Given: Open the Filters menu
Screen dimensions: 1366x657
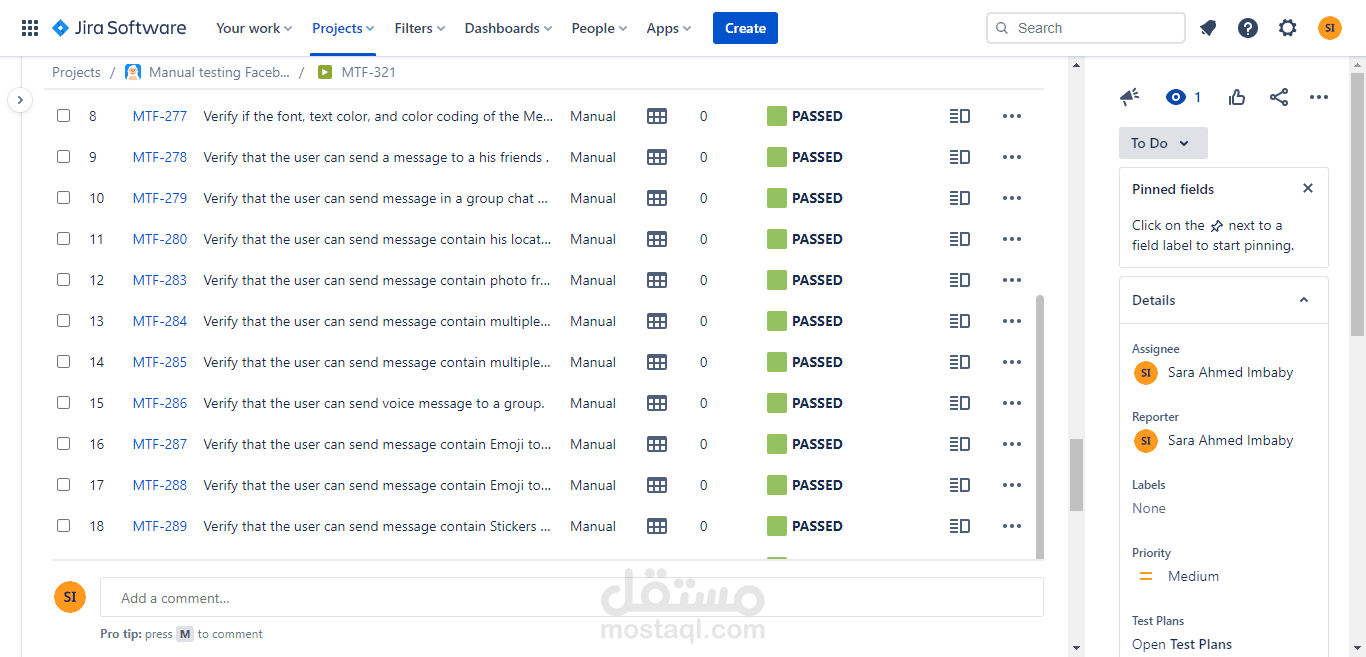Looking at the screenshot, I should (x=420, y=28).
